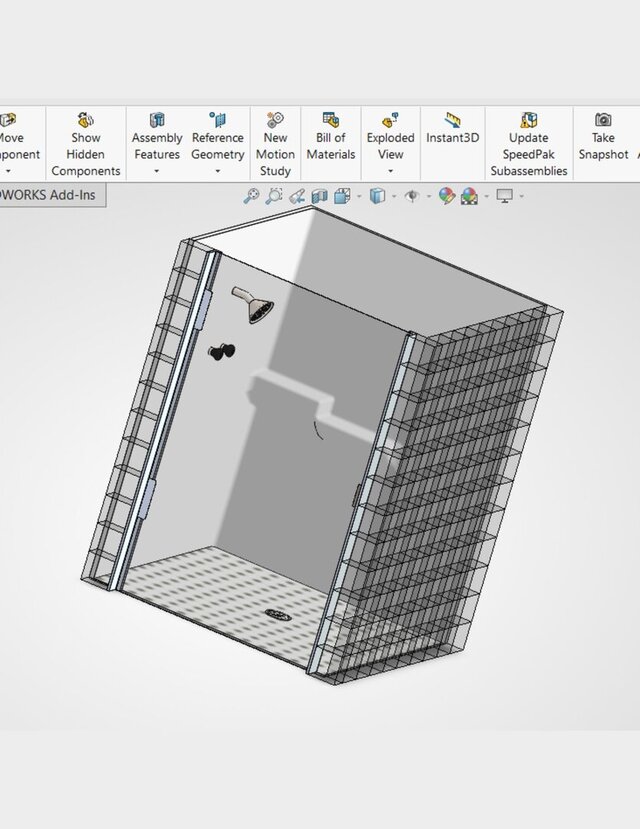640x829 pixels.
Task: Toggle the Hide/Show Items eye icon
Action: (x=412, y=196)
